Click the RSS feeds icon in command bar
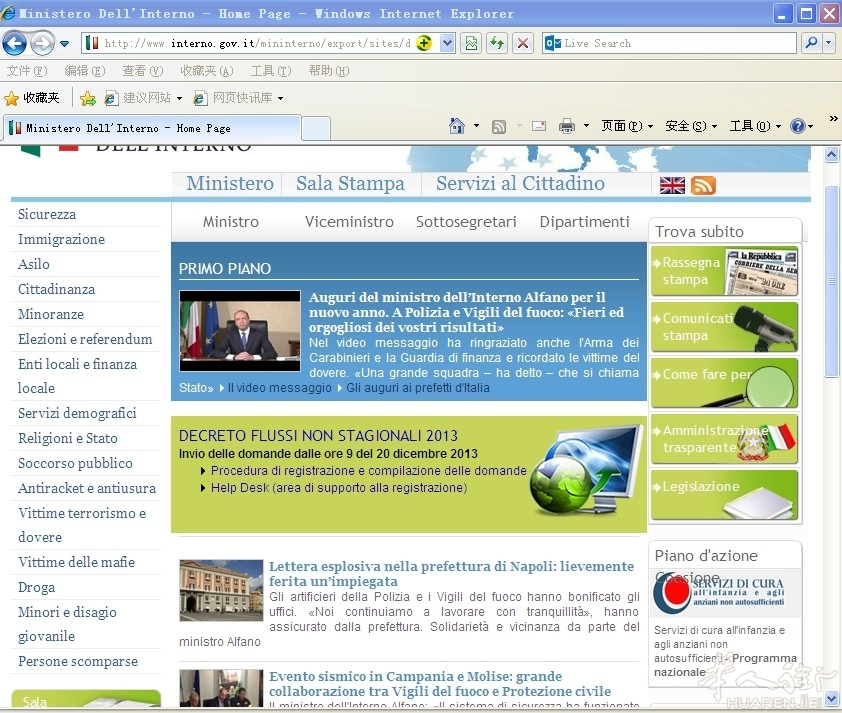This screenshot has height=713, width=842. (x=499, y=127)
